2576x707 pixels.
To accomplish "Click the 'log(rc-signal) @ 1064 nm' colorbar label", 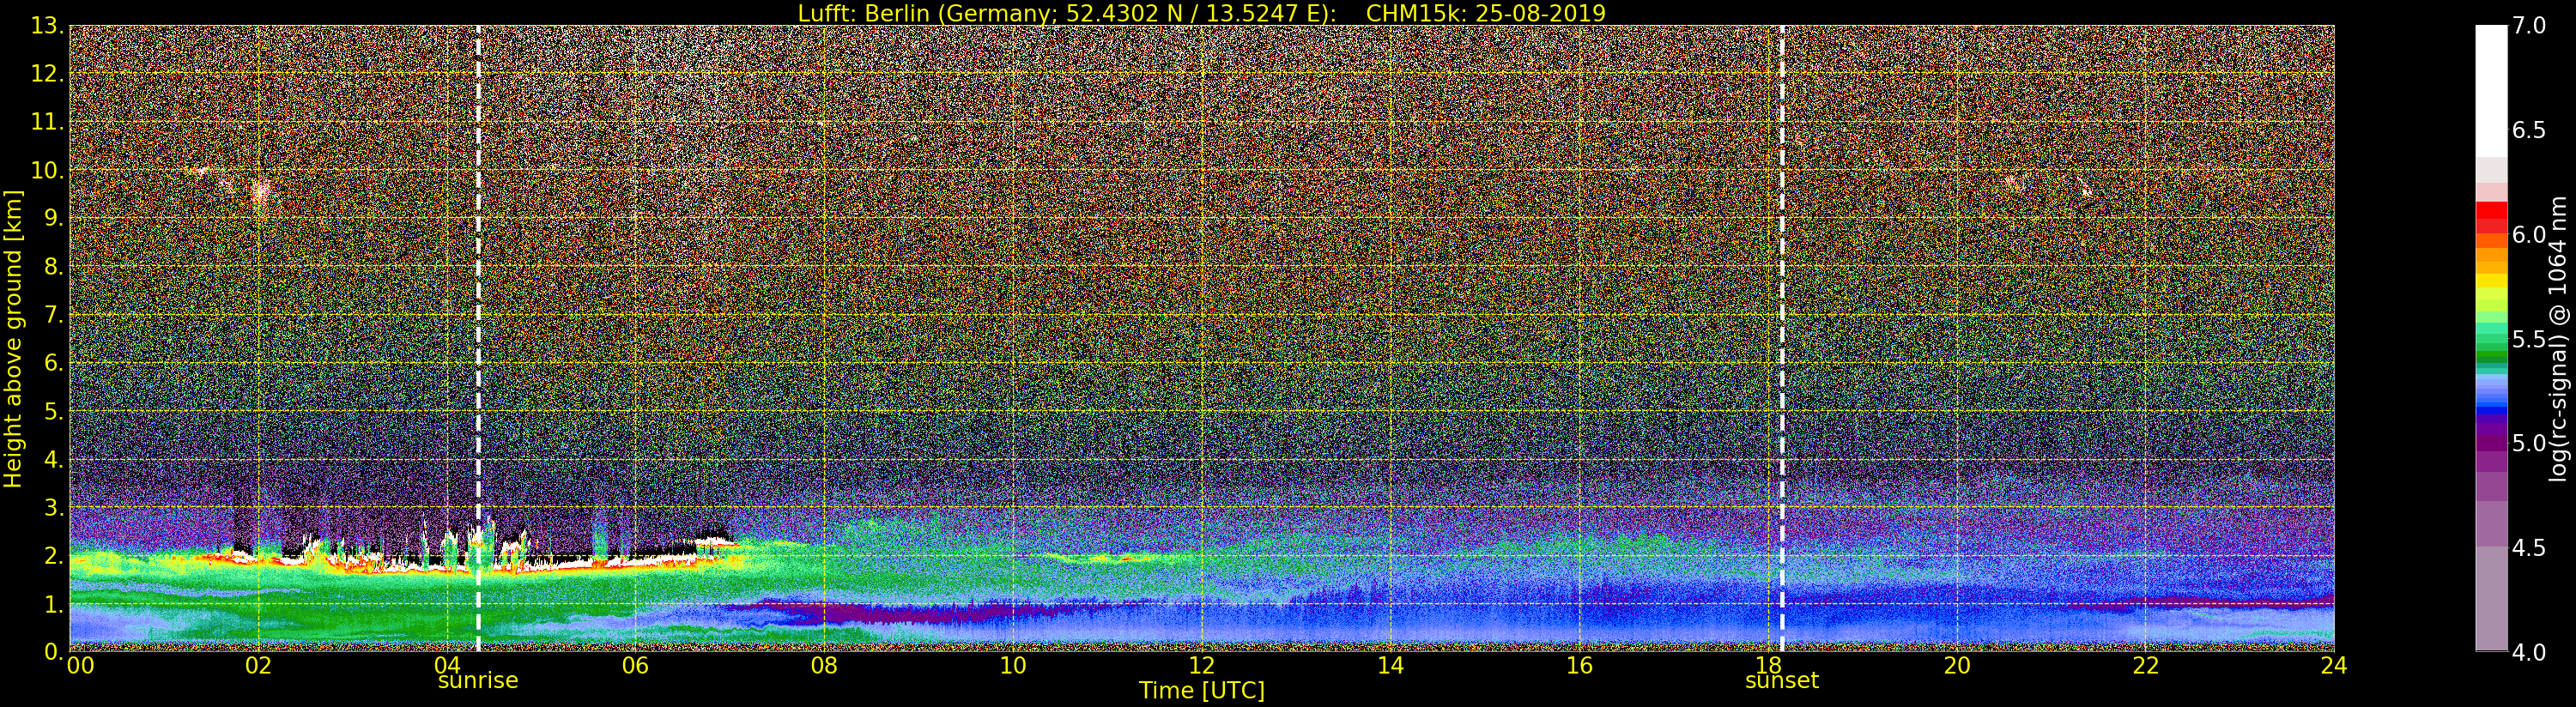I will (x=2559, y=339).
